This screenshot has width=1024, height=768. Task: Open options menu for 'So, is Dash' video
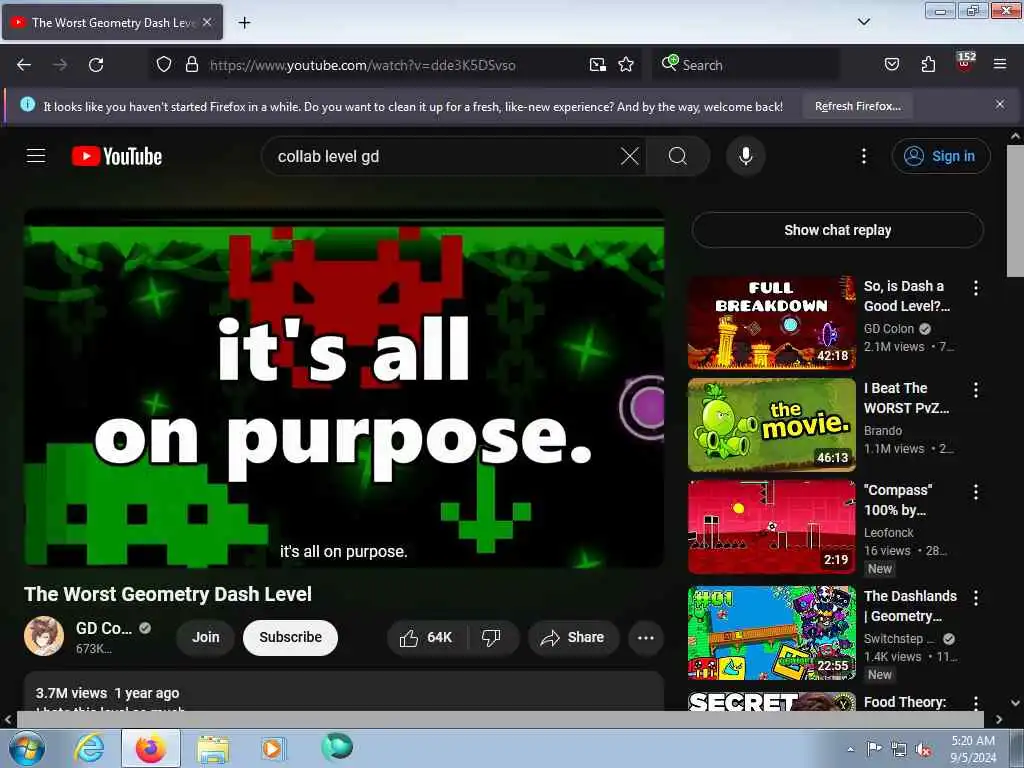976,288
